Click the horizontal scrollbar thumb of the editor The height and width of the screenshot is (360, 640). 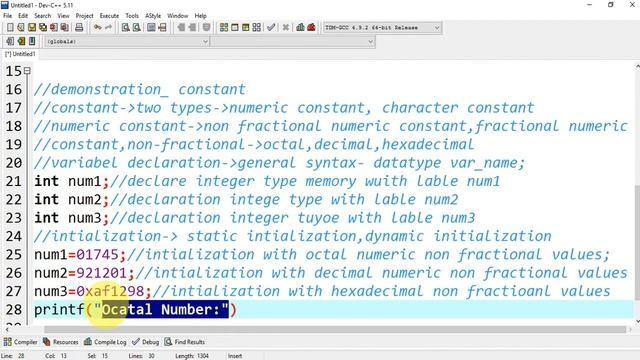(x=335, y=329)
